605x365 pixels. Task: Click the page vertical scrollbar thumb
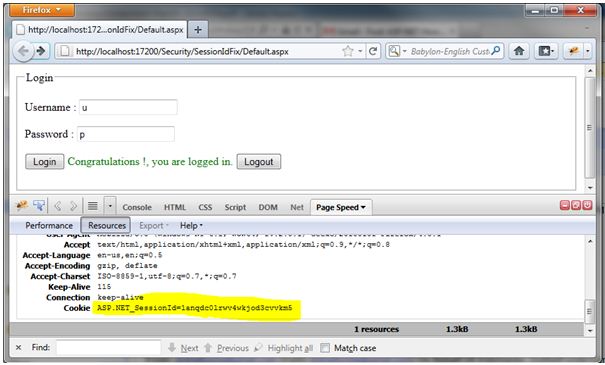pyautogui.click(x=590, y=127)
